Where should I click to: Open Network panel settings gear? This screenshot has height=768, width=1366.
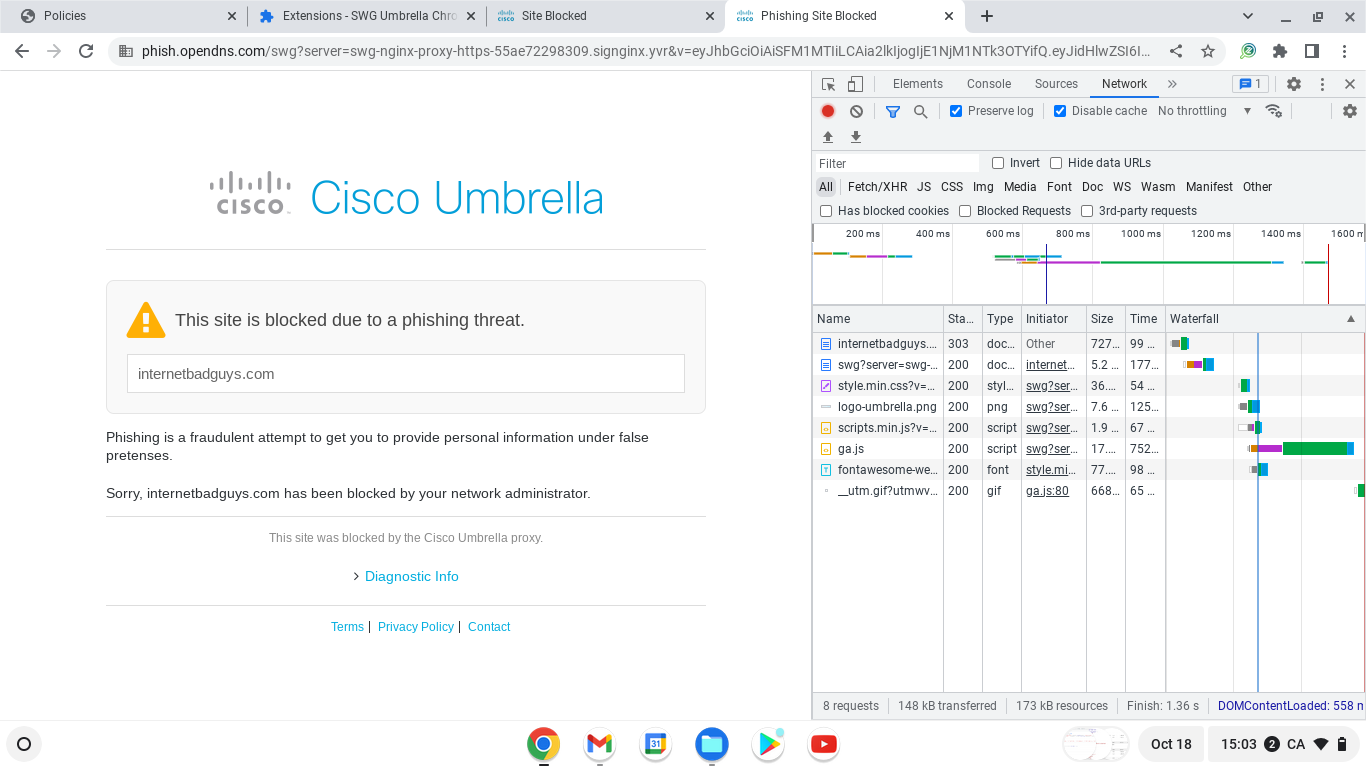point(1350,111)
